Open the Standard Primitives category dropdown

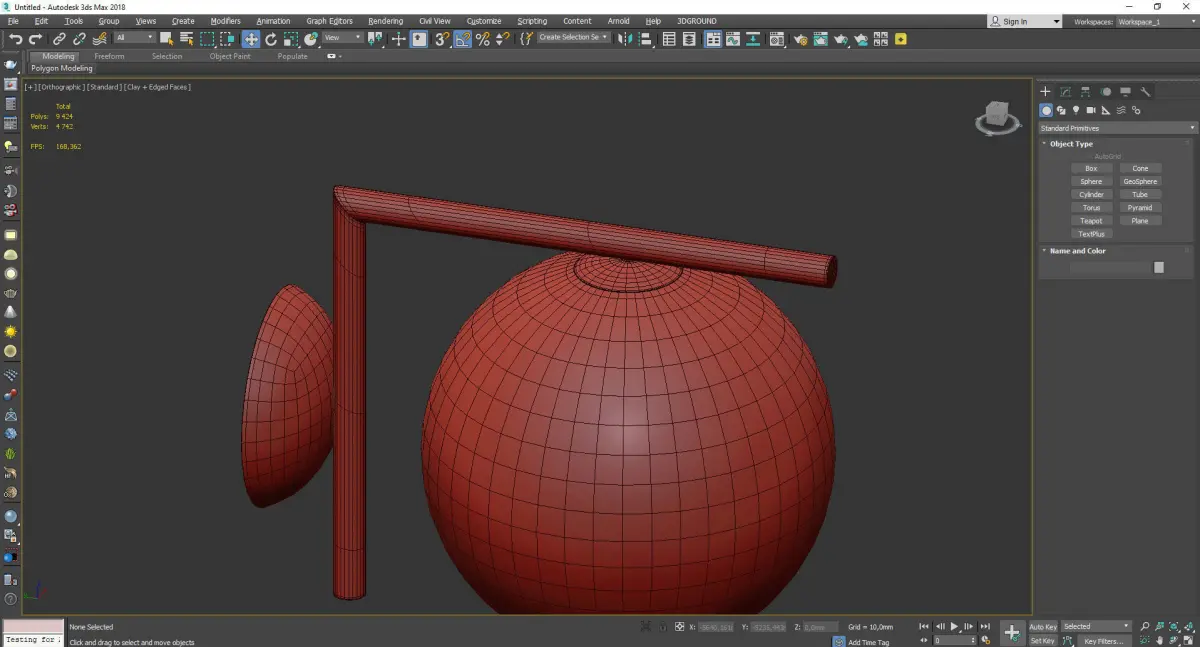(x=1117, y=128)
